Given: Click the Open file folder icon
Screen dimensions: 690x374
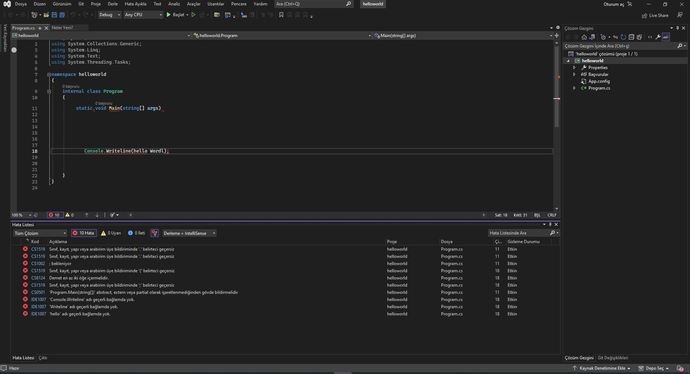Looking at the screenshot, I should tap(46, 15).
